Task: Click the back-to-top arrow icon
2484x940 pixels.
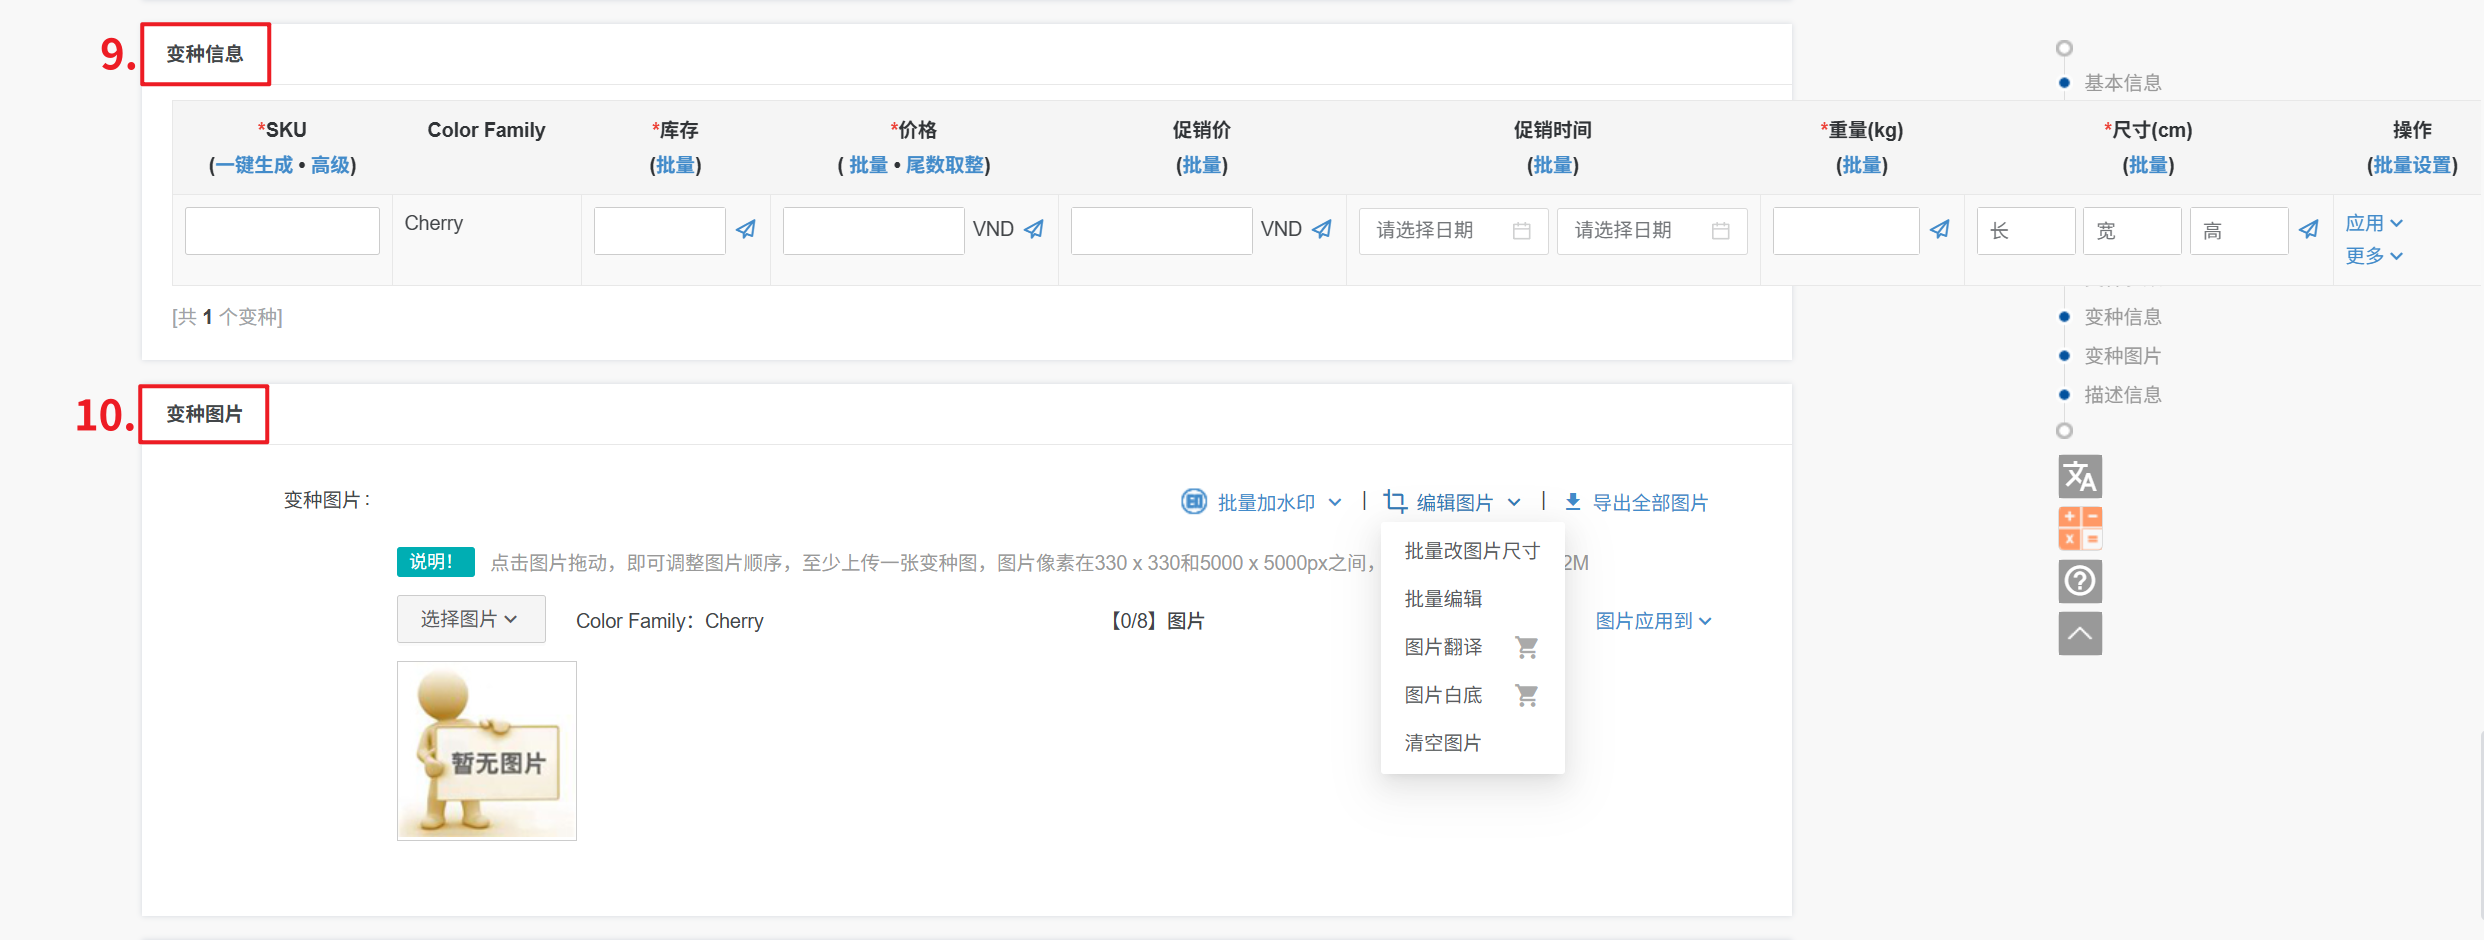Action: point(2080,634)
